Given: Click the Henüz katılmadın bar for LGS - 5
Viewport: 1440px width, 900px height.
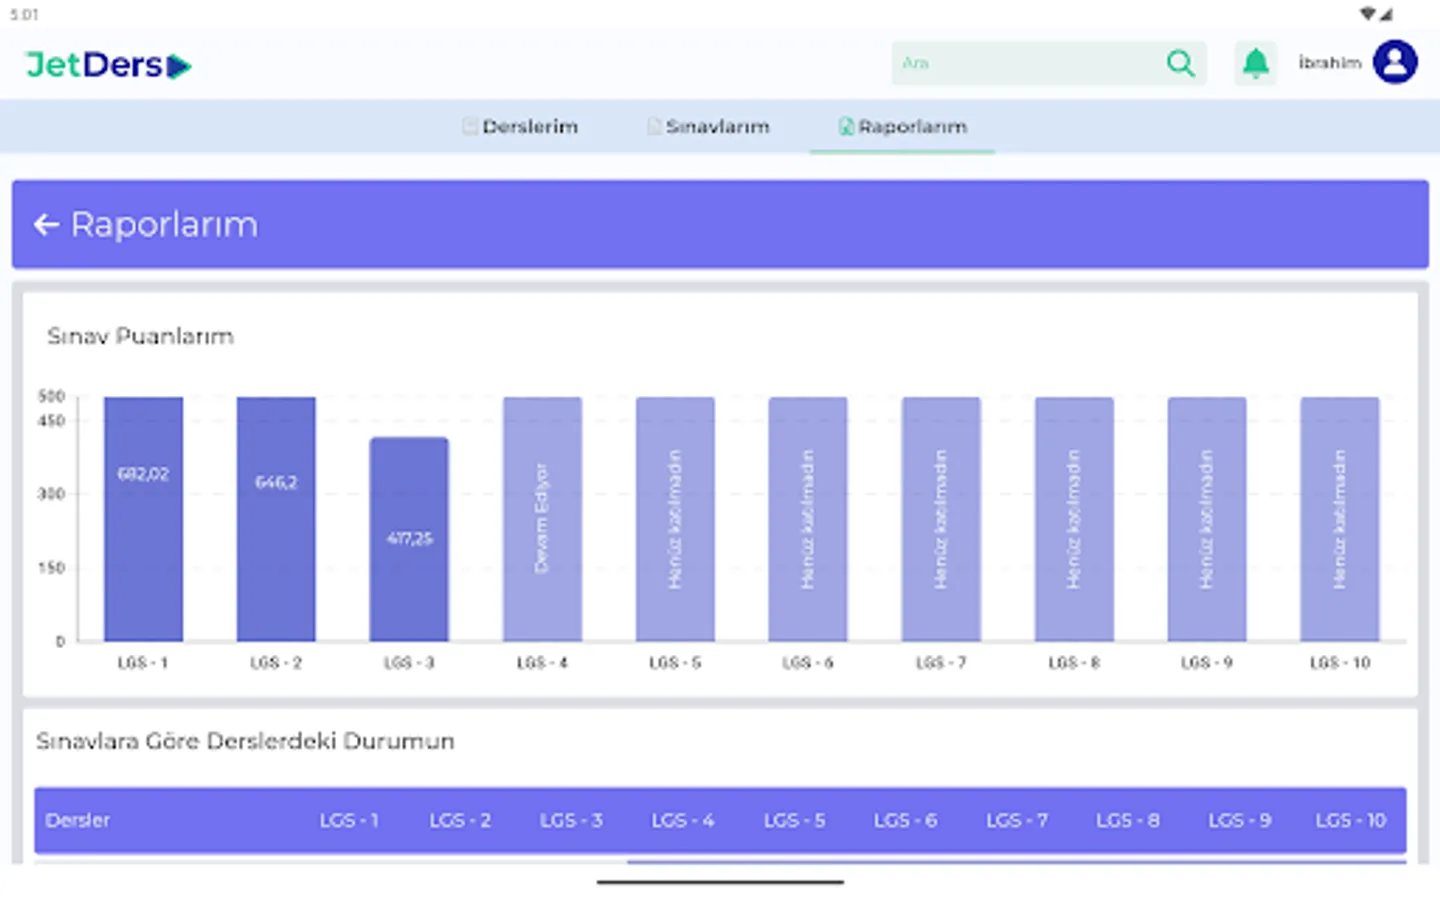Looking at the screenshot, I should 675,517.
